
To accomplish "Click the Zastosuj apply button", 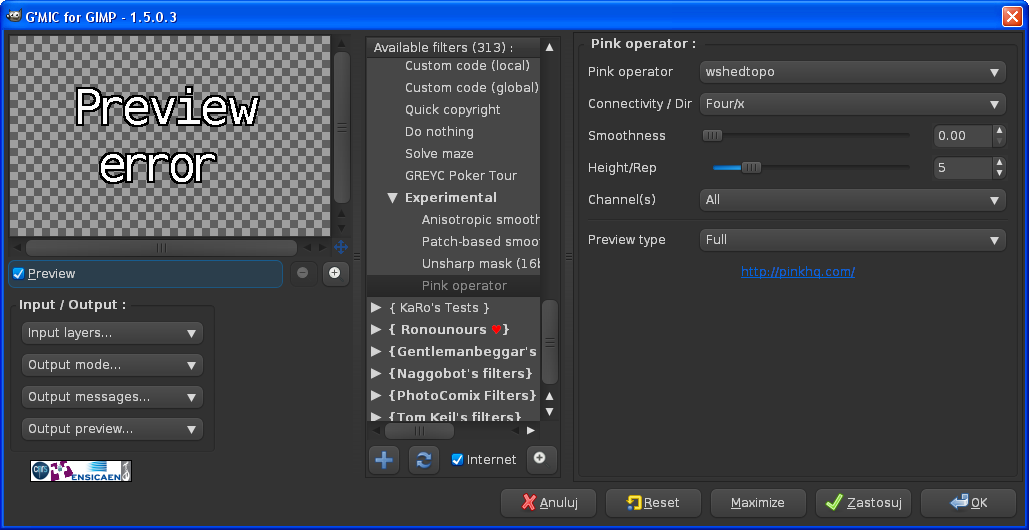I will click(864, 503).
